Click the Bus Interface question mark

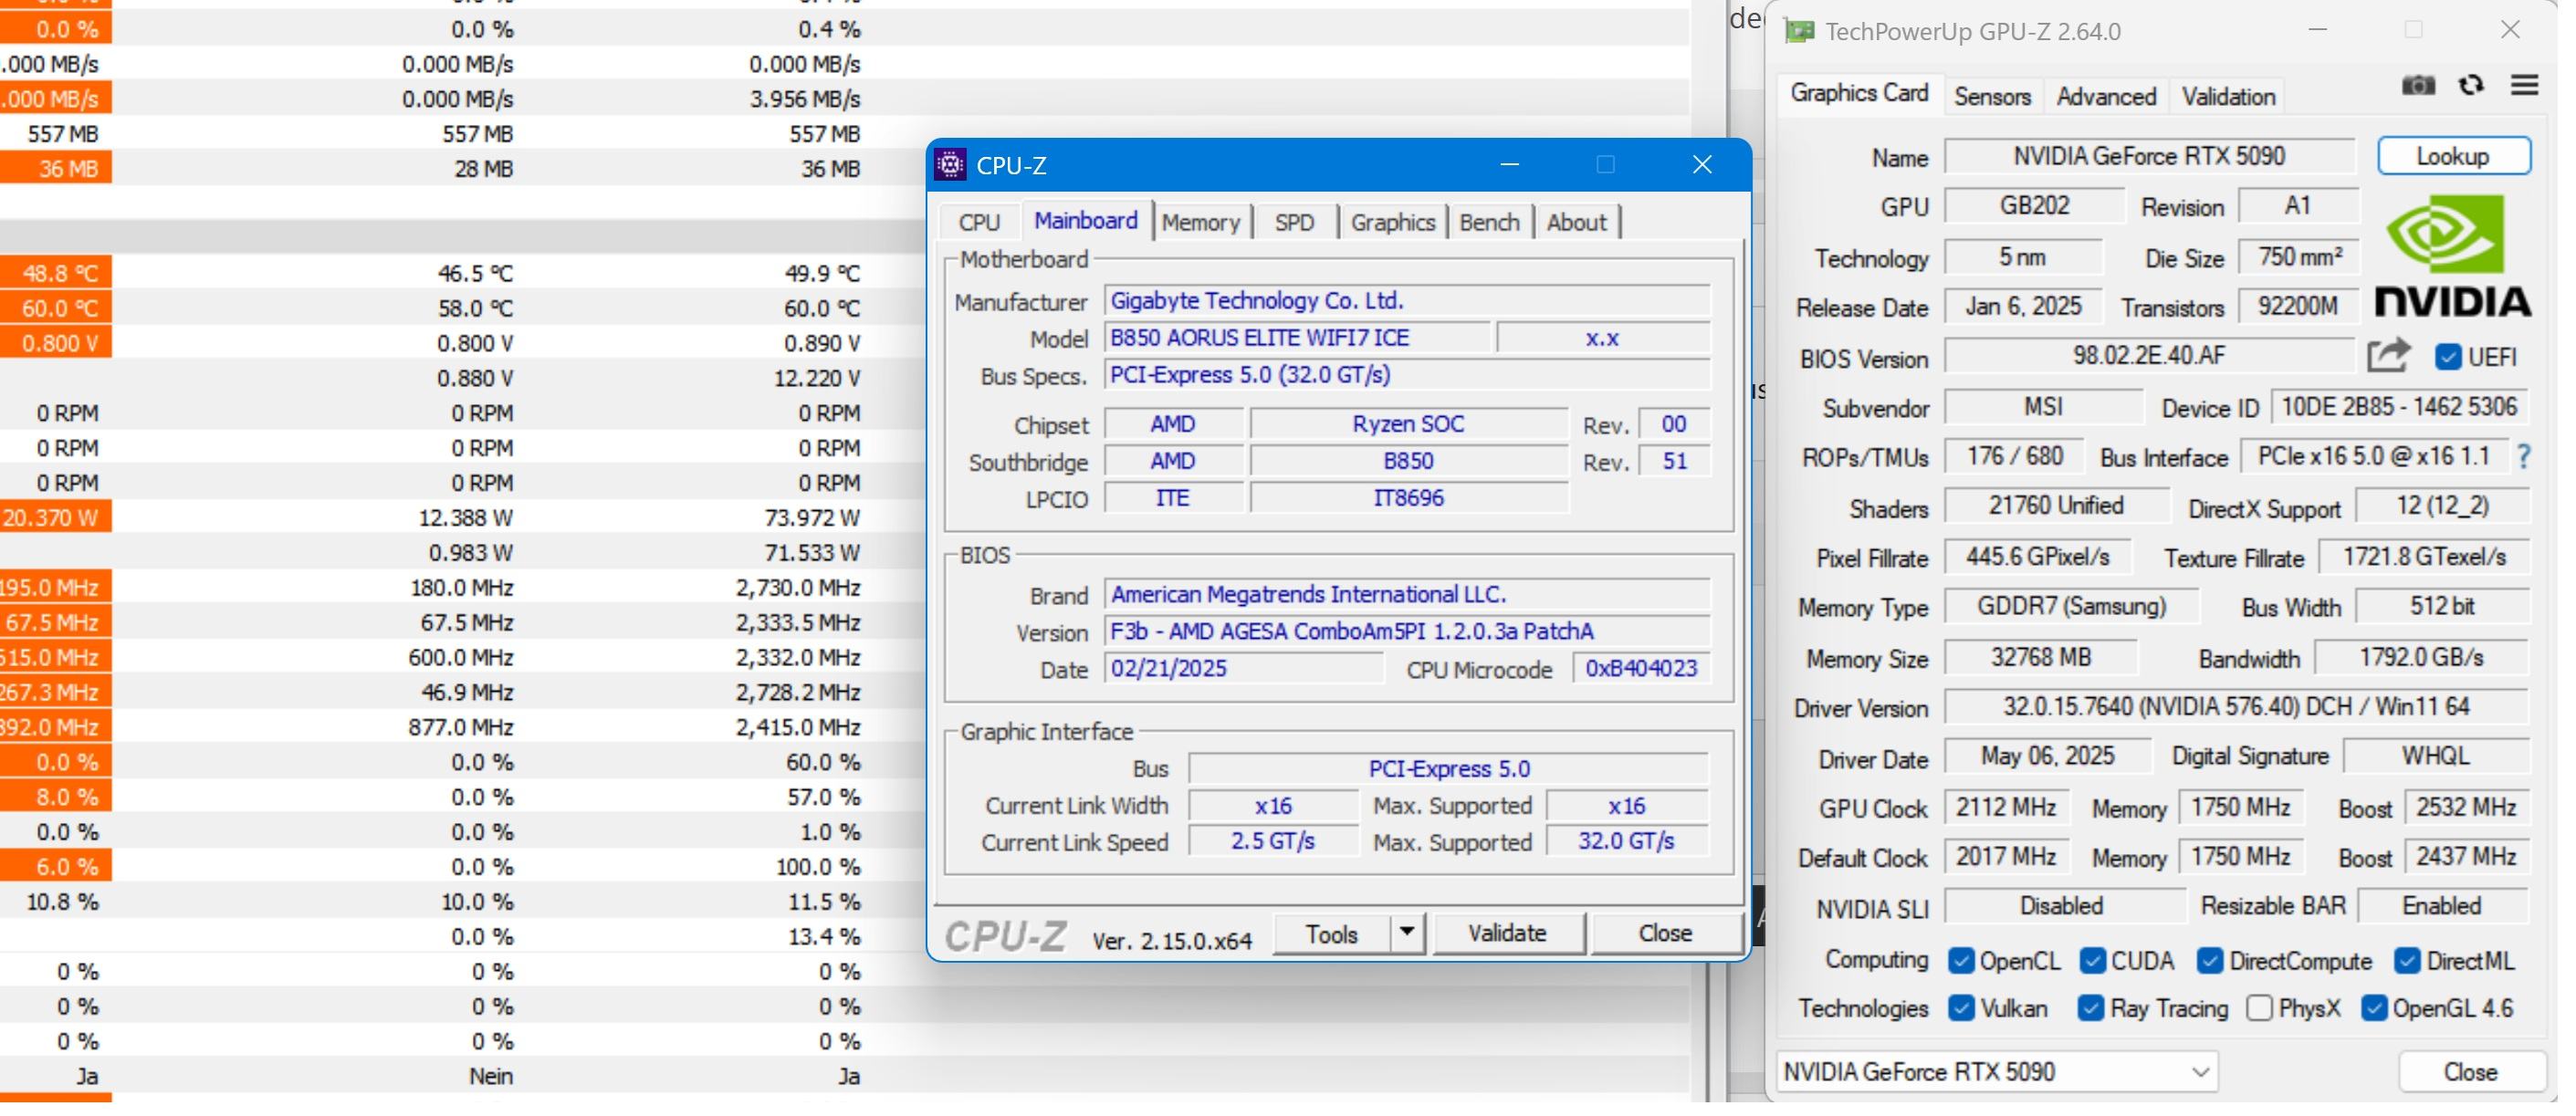pyautogui.click(x=2525, y=457)
